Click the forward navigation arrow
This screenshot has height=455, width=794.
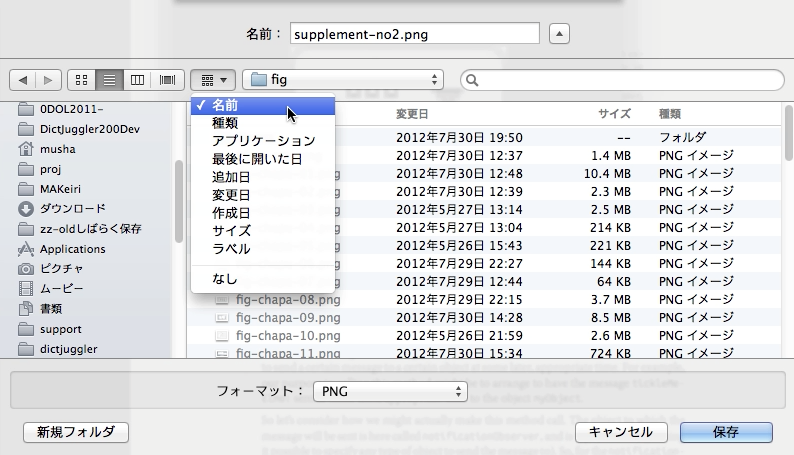(48, 79)
